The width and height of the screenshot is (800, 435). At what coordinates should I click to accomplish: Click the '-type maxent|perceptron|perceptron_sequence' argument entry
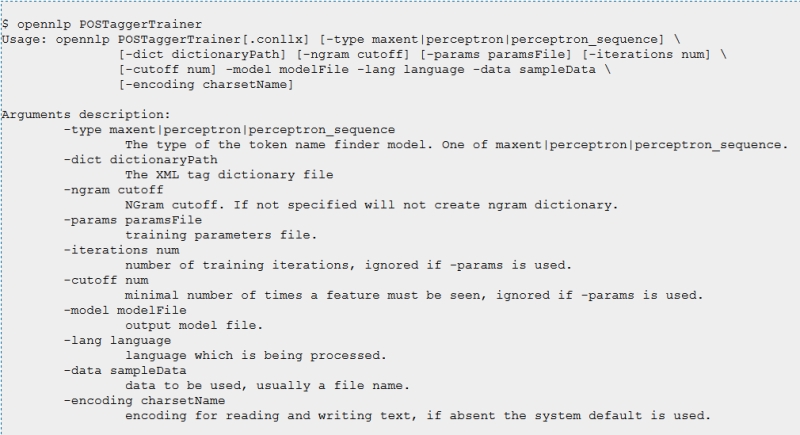(x=230, y=130)
